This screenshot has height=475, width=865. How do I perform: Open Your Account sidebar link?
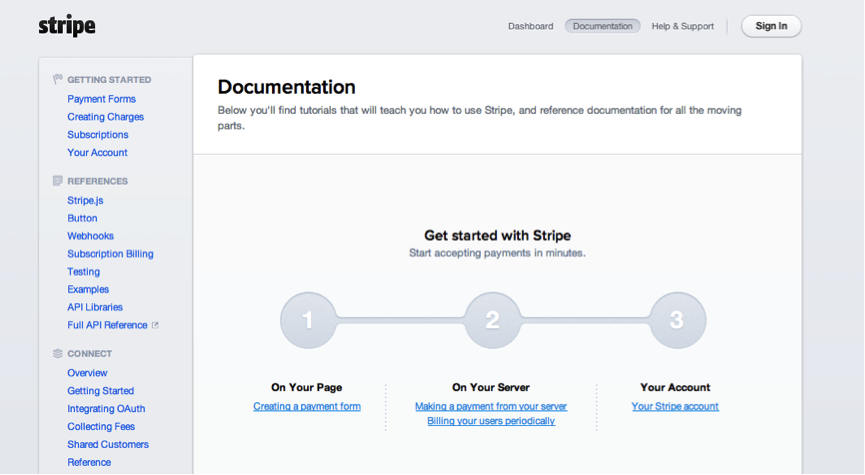[x=97, y=153]
